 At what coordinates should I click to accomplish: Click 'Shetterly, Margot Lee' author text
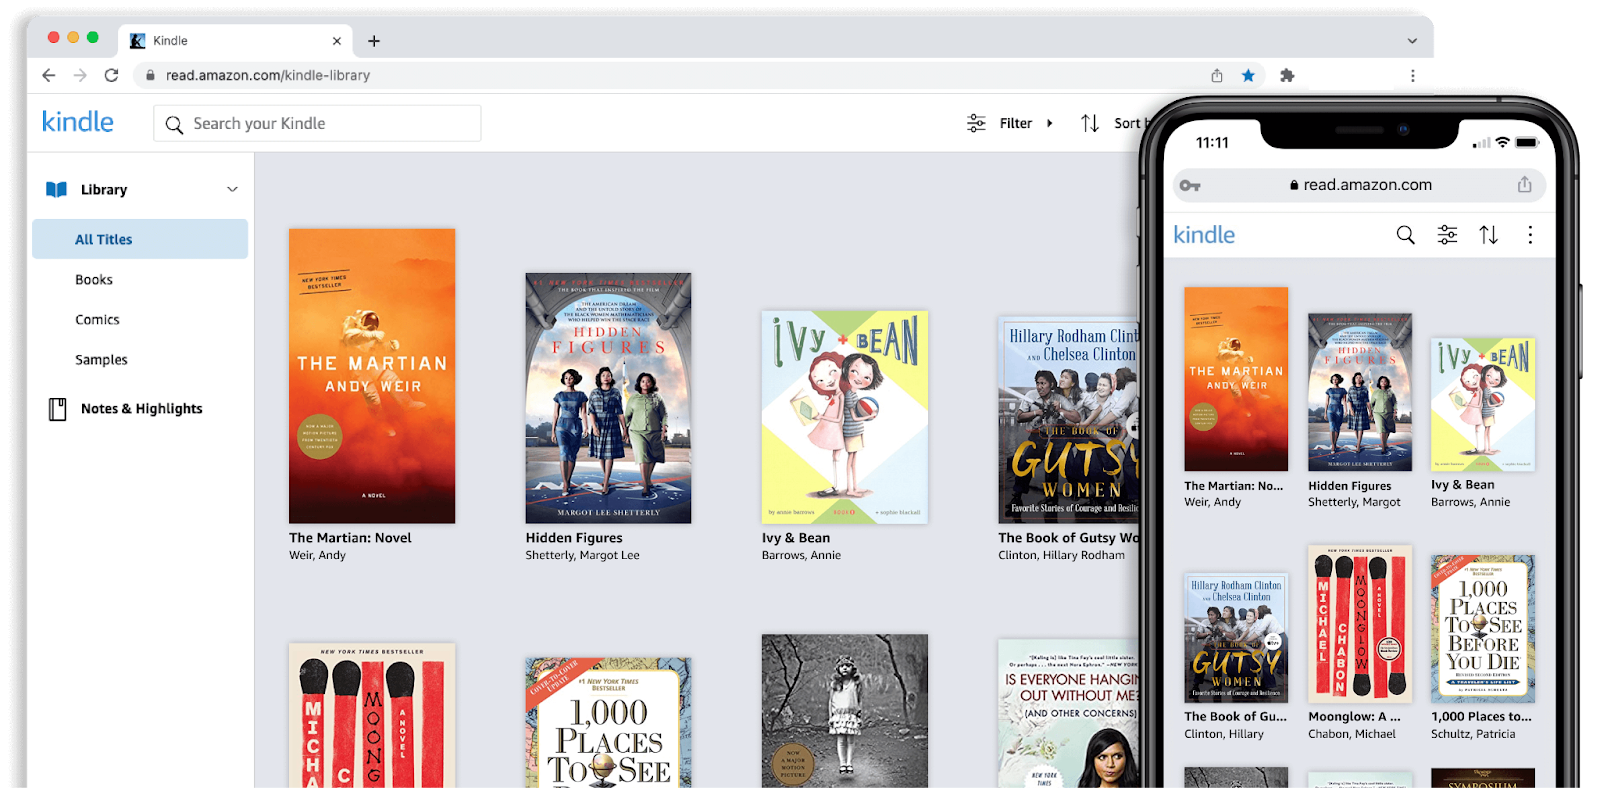click(x=582, y=555)
